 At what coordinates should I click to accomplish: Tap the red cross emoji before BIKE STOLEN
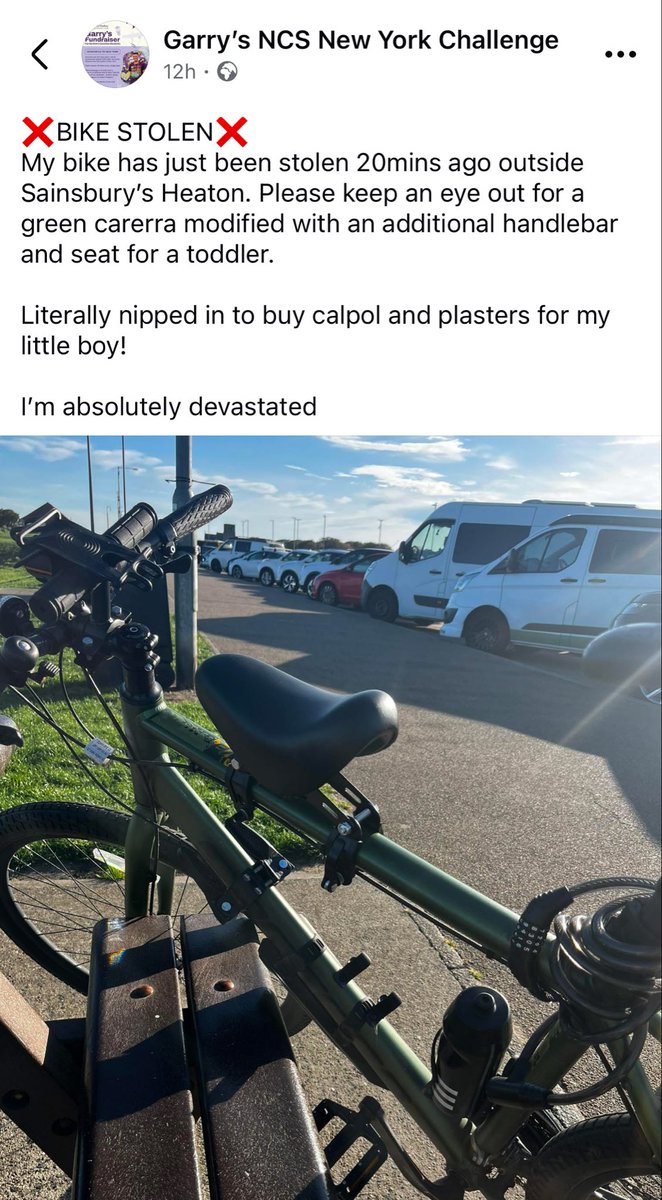tap(36, 132)
